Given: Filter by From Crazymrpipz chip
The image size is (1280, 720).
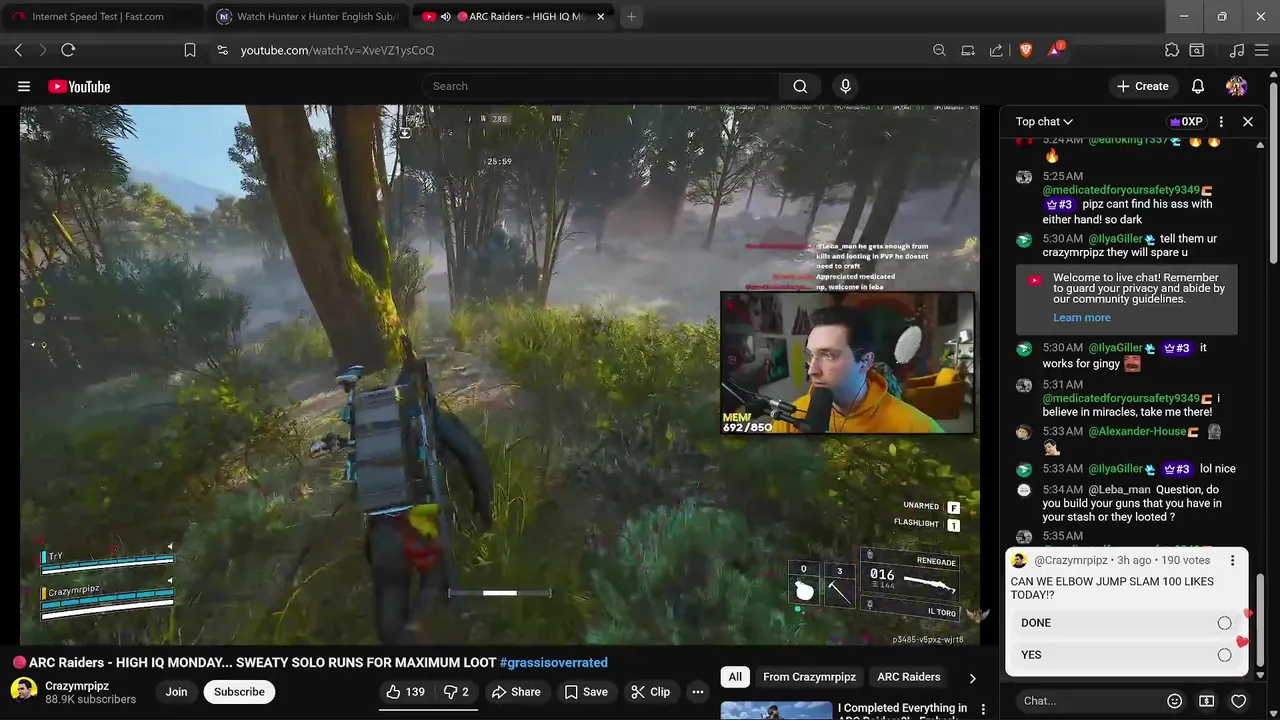Looking at the screenshot, I should coord(809,677).
